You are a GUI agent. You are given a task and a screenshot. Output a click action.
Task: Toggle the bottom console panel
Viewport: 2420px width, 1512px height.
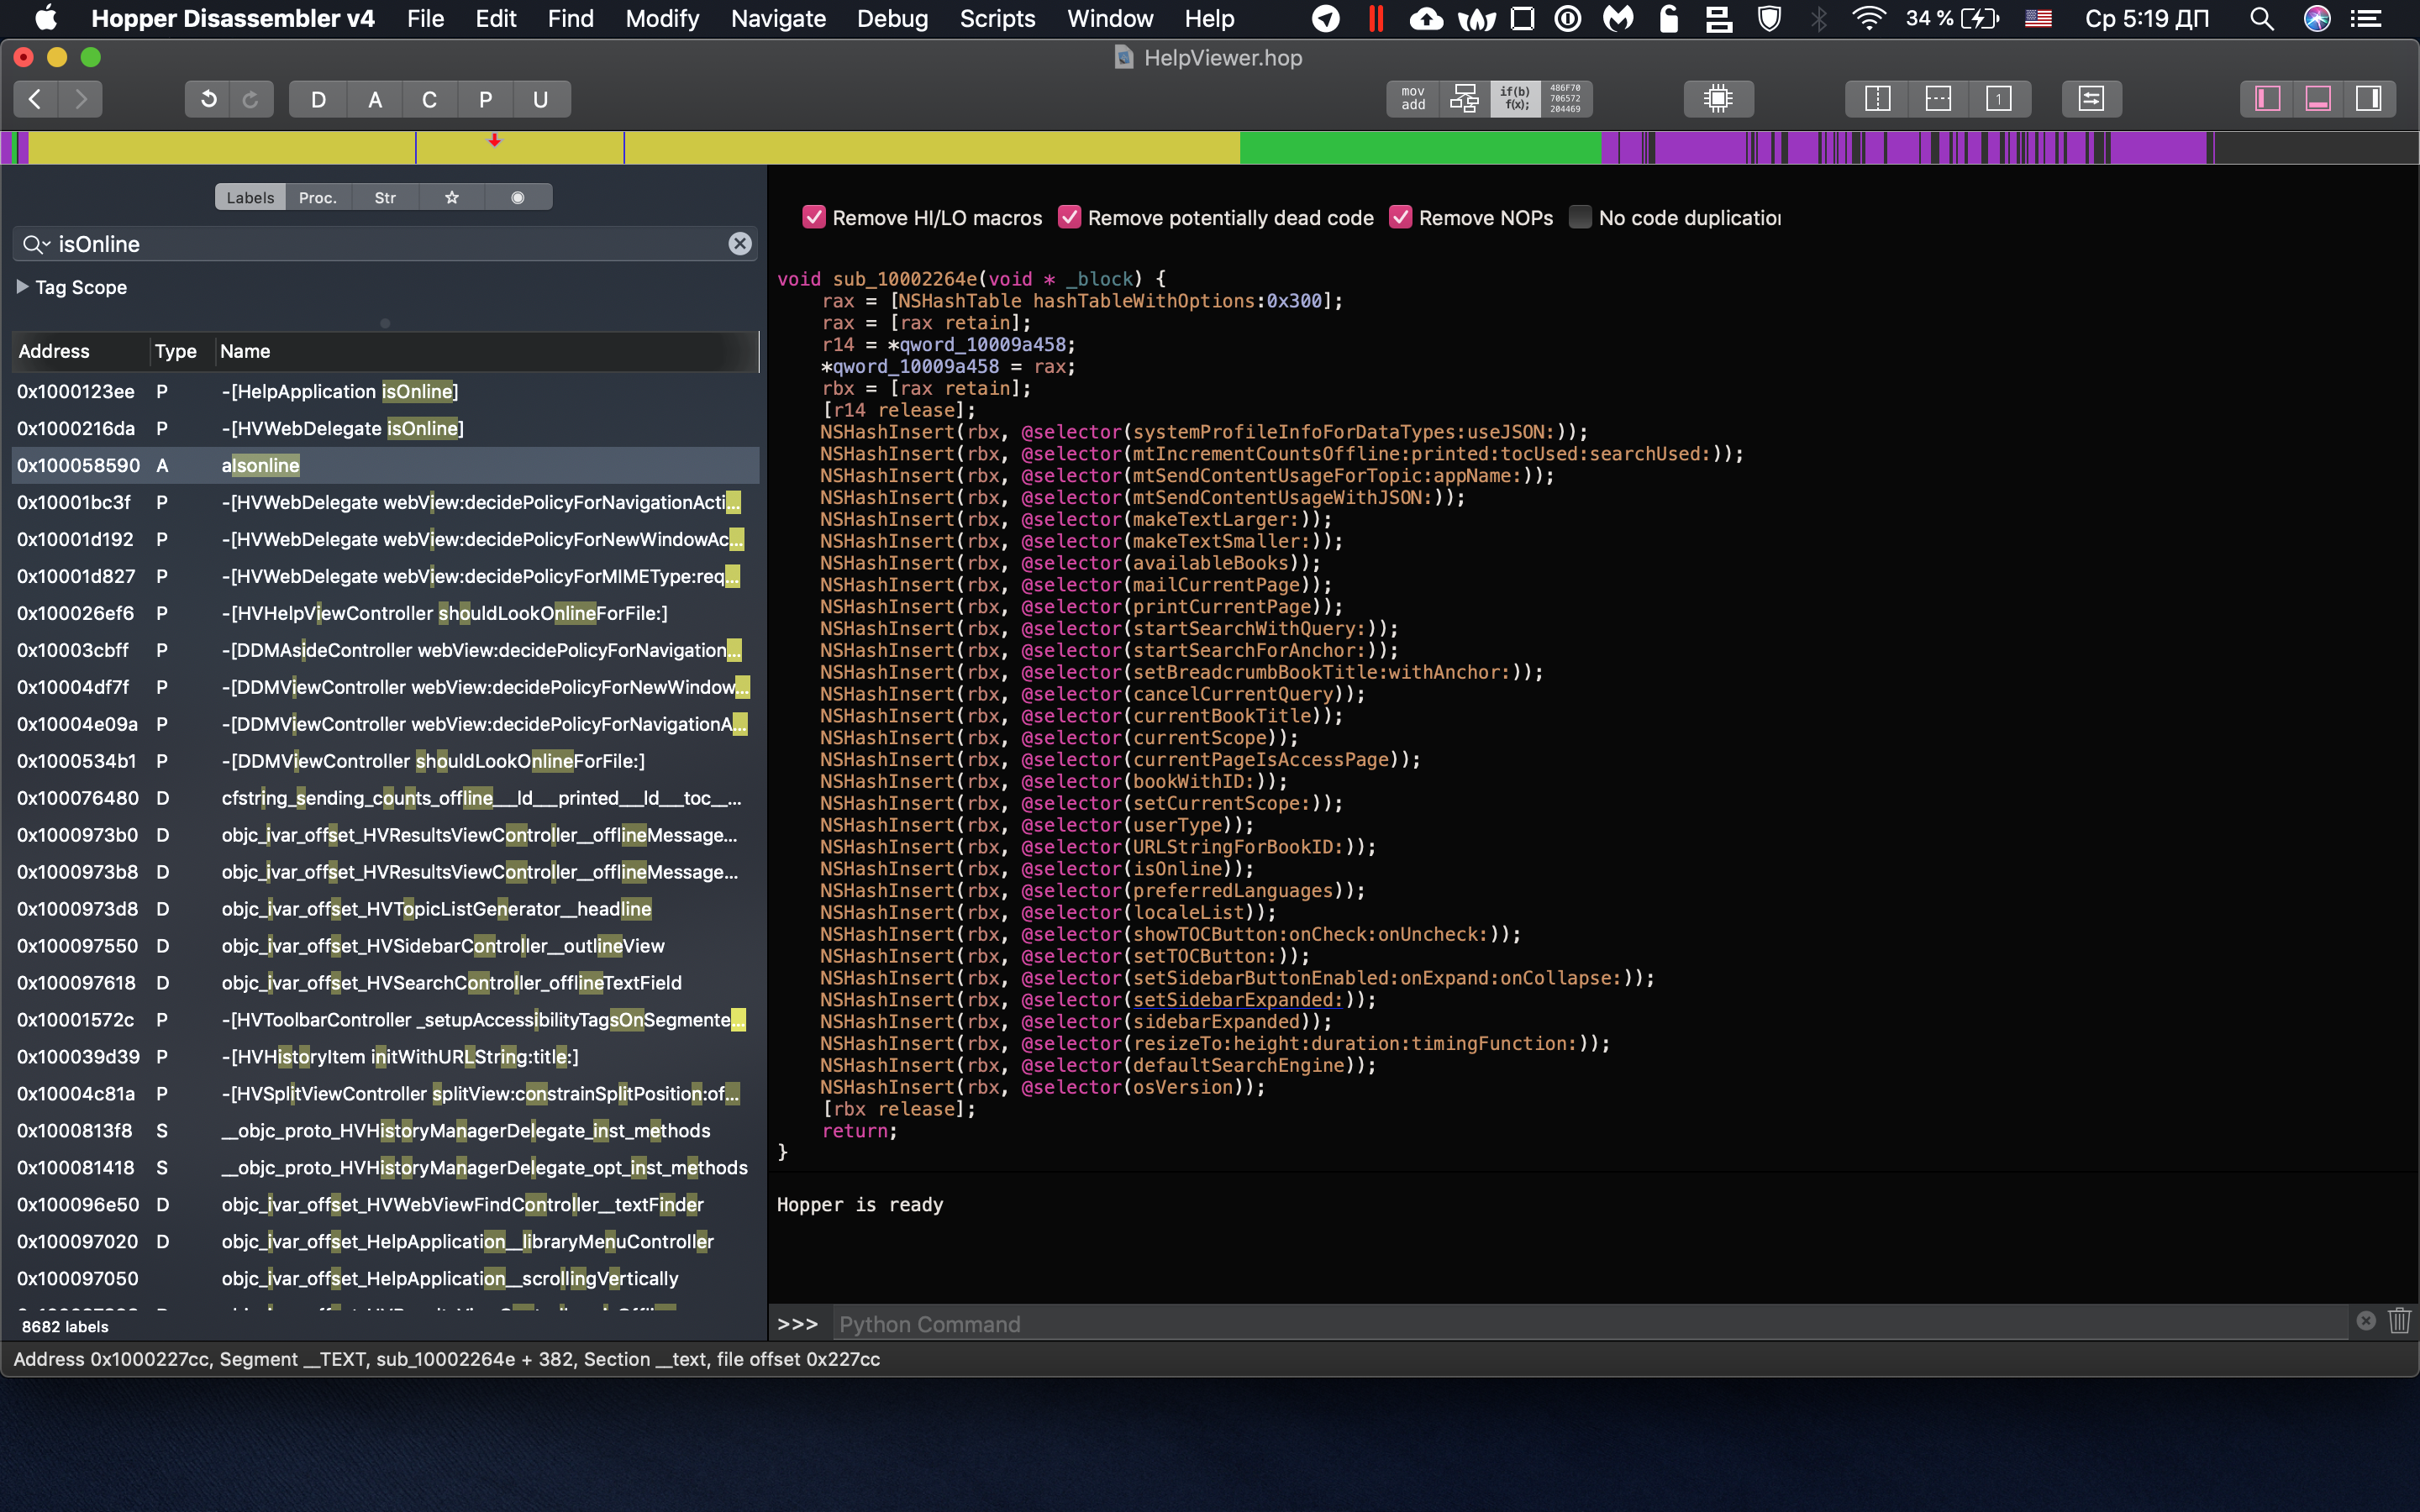2317,98
